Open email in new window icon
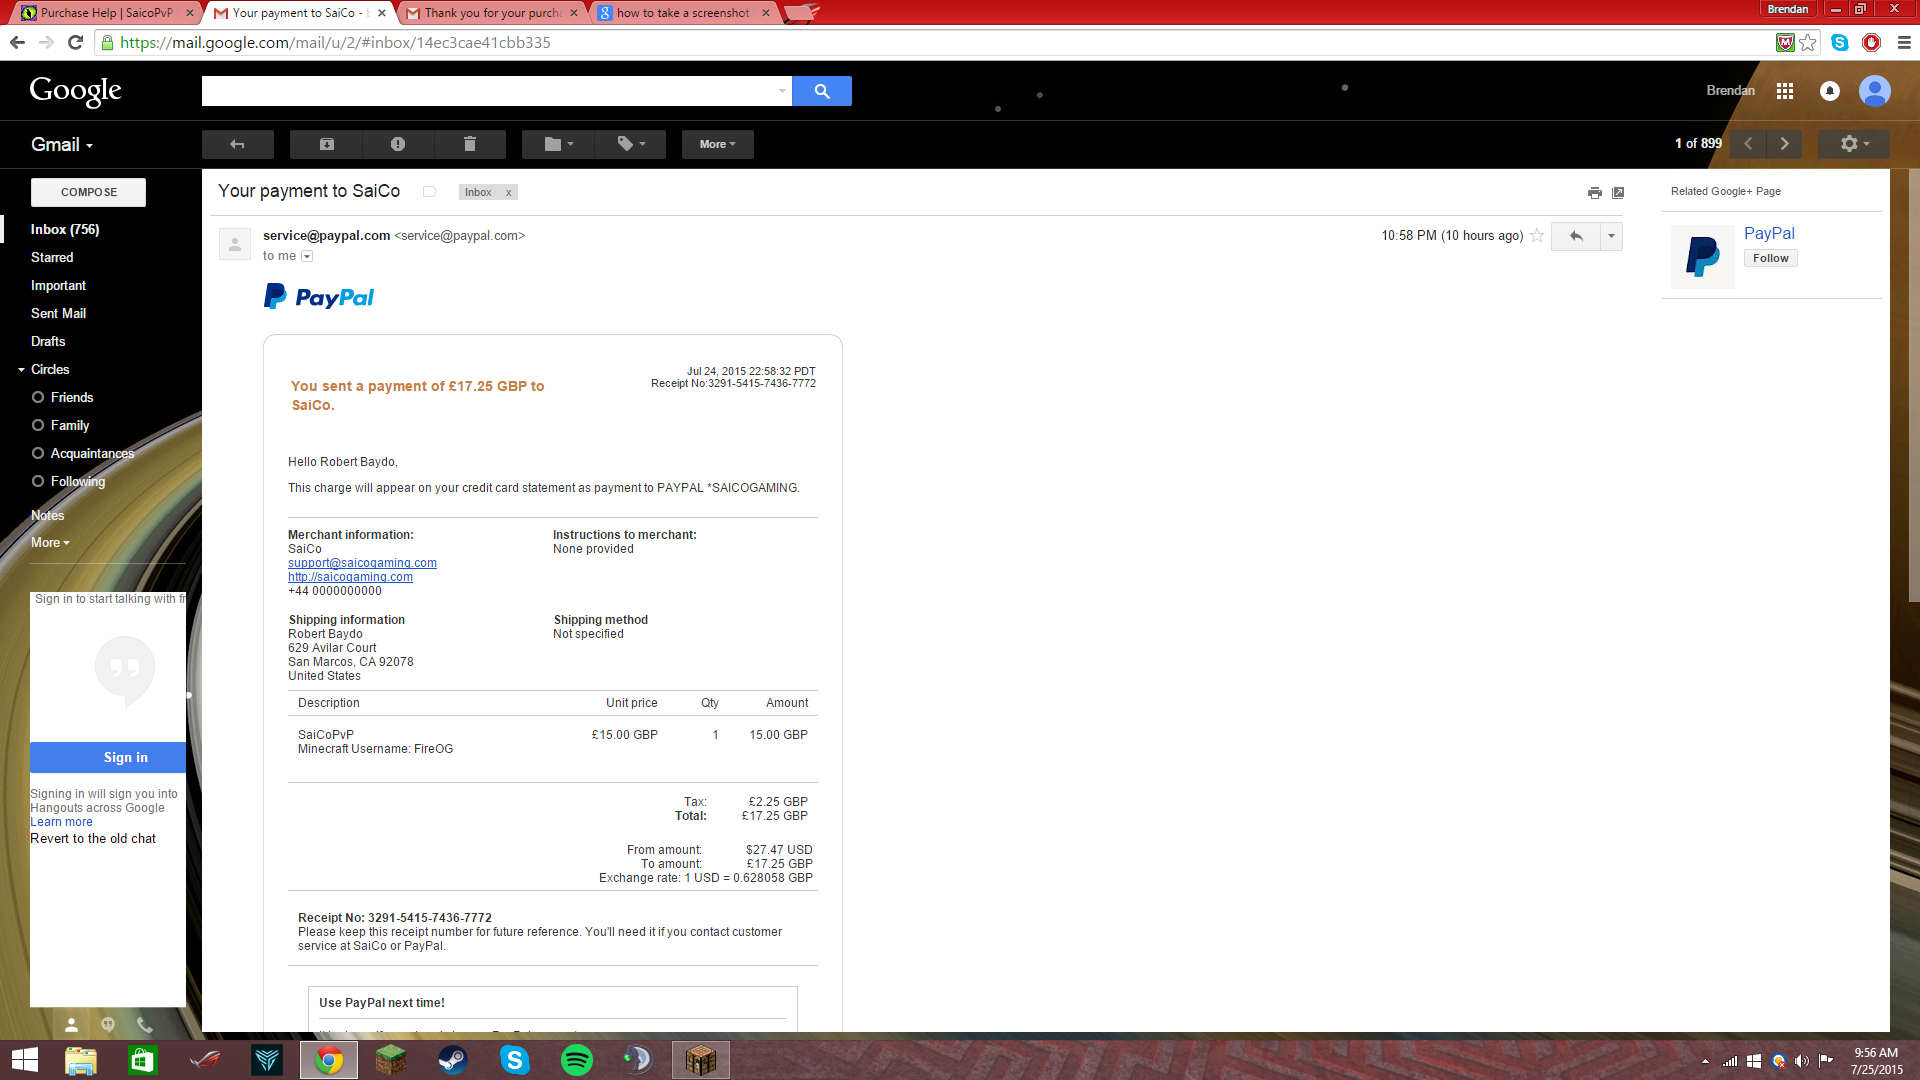The width and height of the screenshot is (1920, 1080). point(1618,192)
